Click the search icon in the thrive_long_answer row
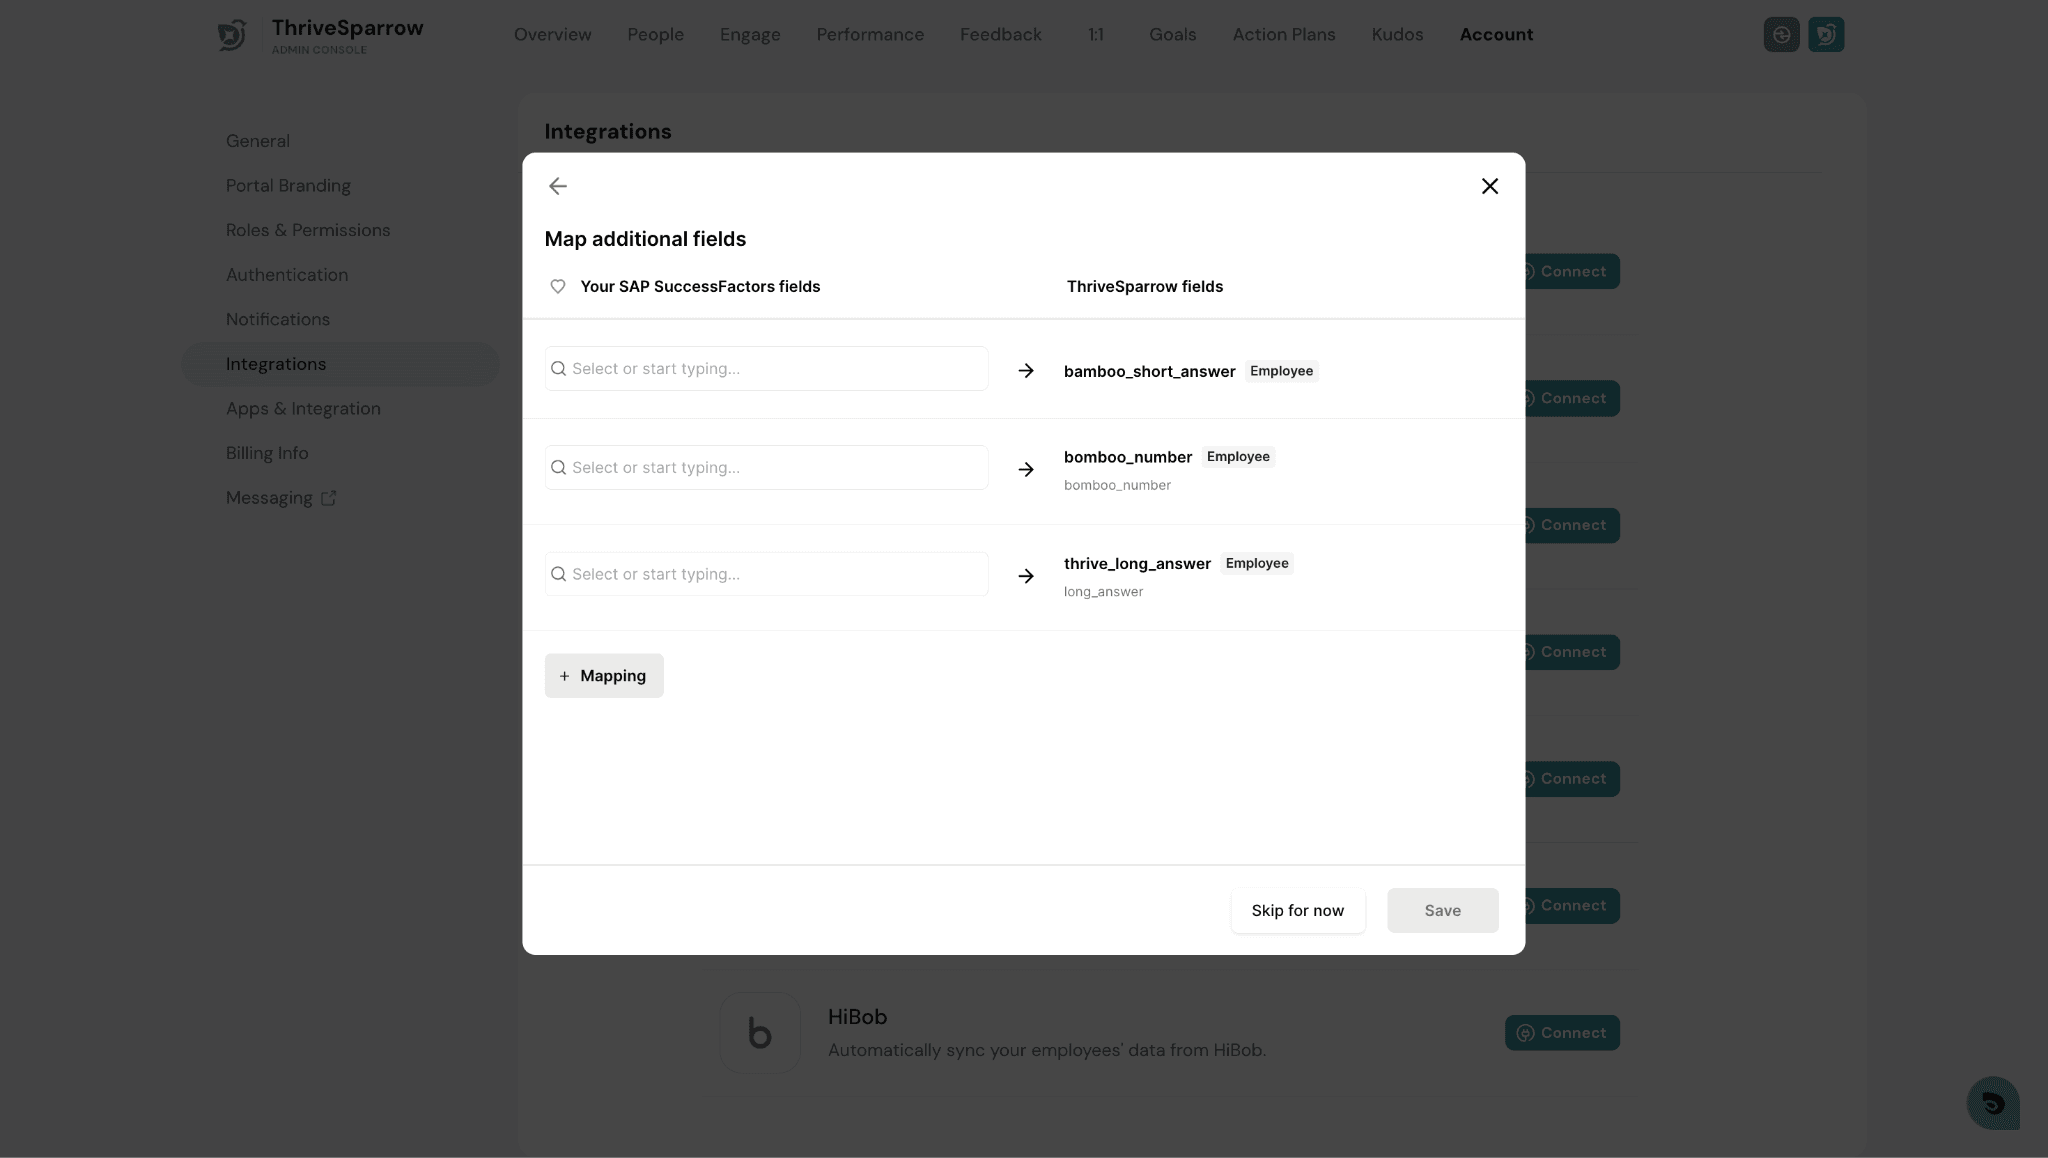Viewport: 2048px width, 1158px height. (x=559, y=574)
